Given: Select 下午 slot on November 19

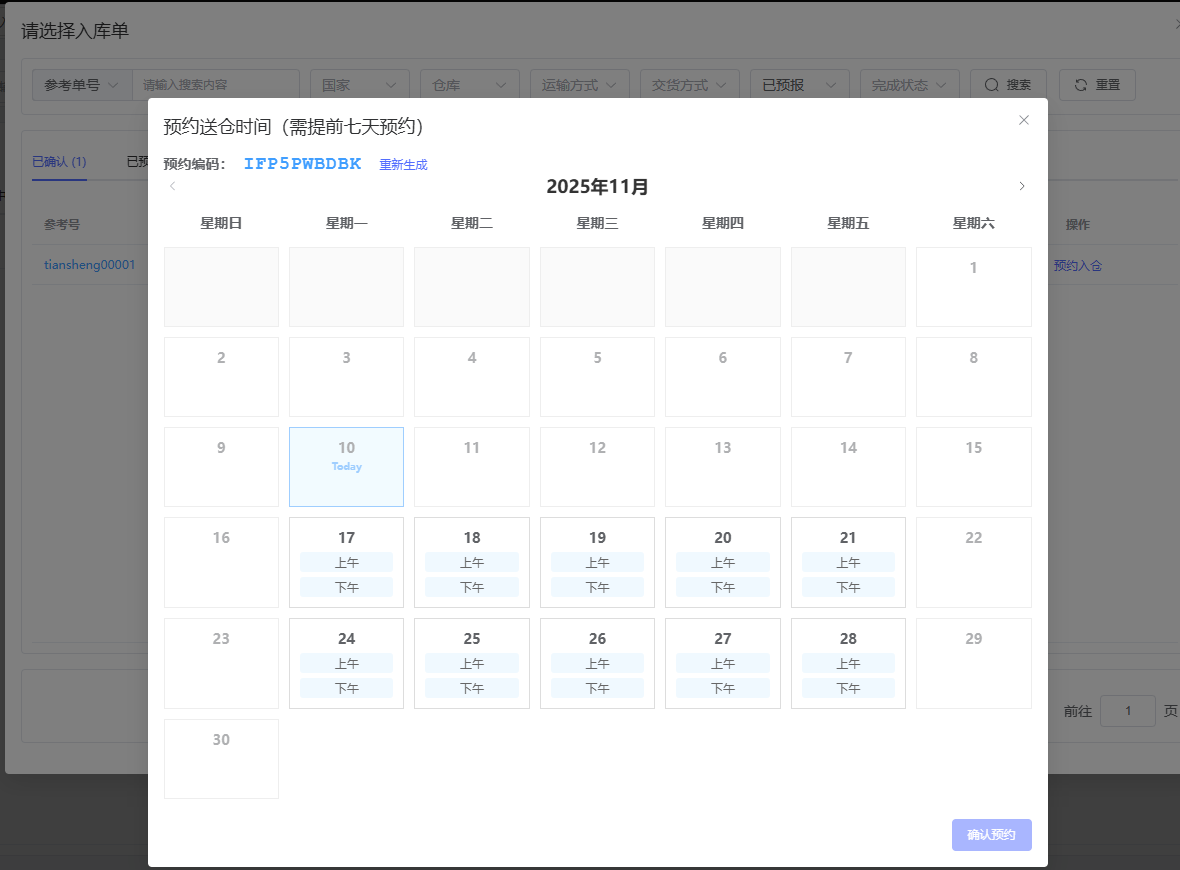Looking at the screenshot, I should tap(597, 587).
